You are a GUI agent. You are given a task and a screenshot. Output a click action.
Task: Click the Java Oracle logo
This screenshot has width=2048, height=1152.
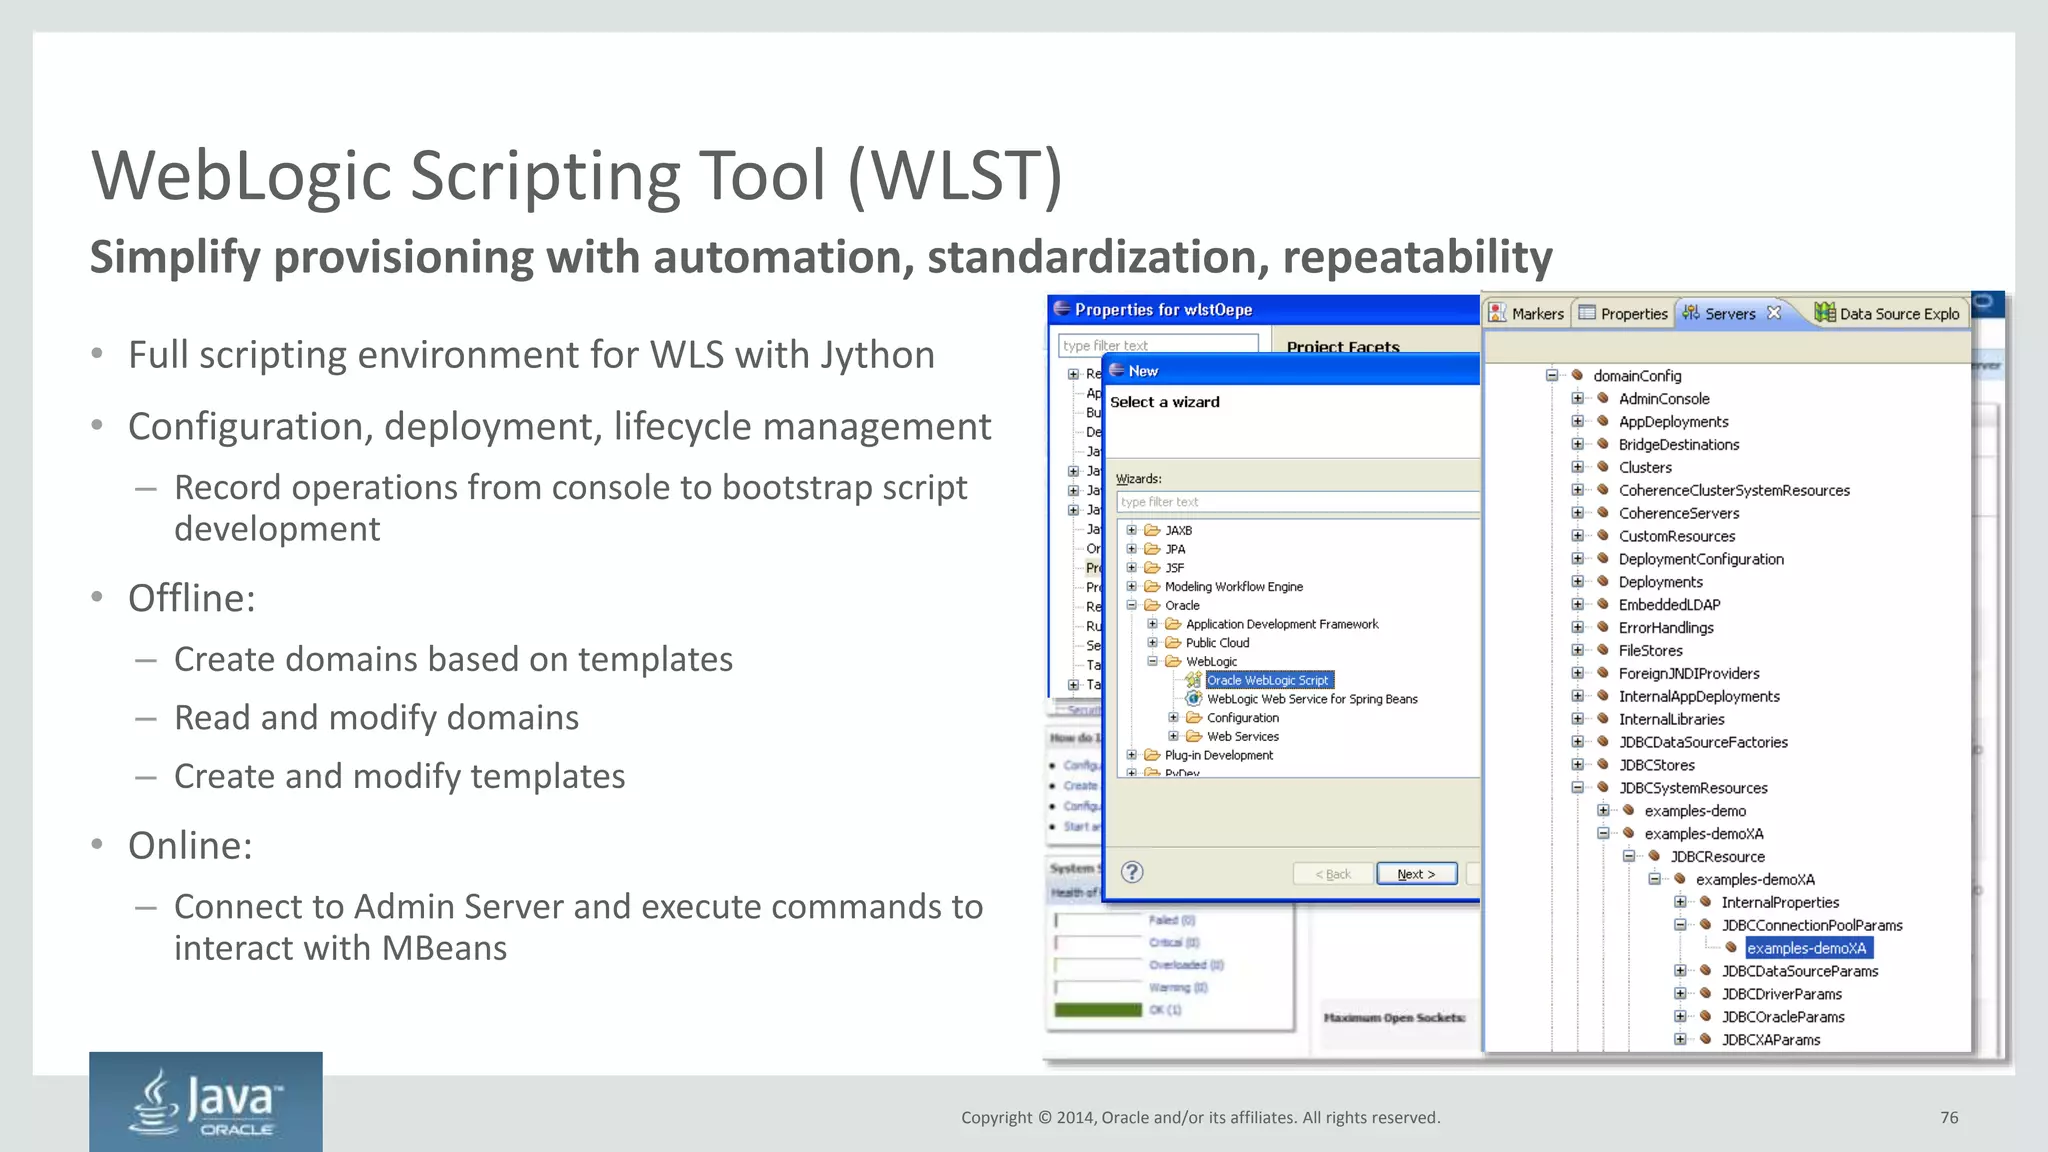(x=206, y=1102)
